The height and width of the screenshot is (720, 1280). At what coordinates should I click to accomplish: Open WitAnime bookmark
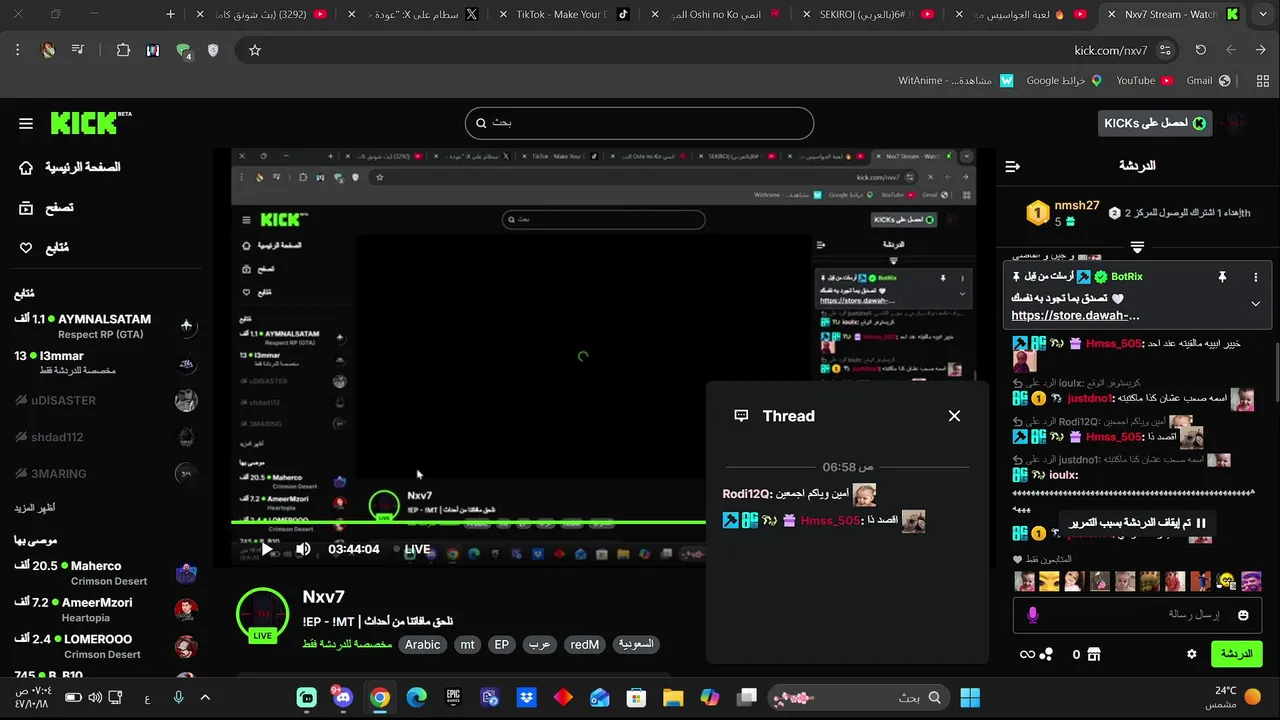tap(956, 80)
